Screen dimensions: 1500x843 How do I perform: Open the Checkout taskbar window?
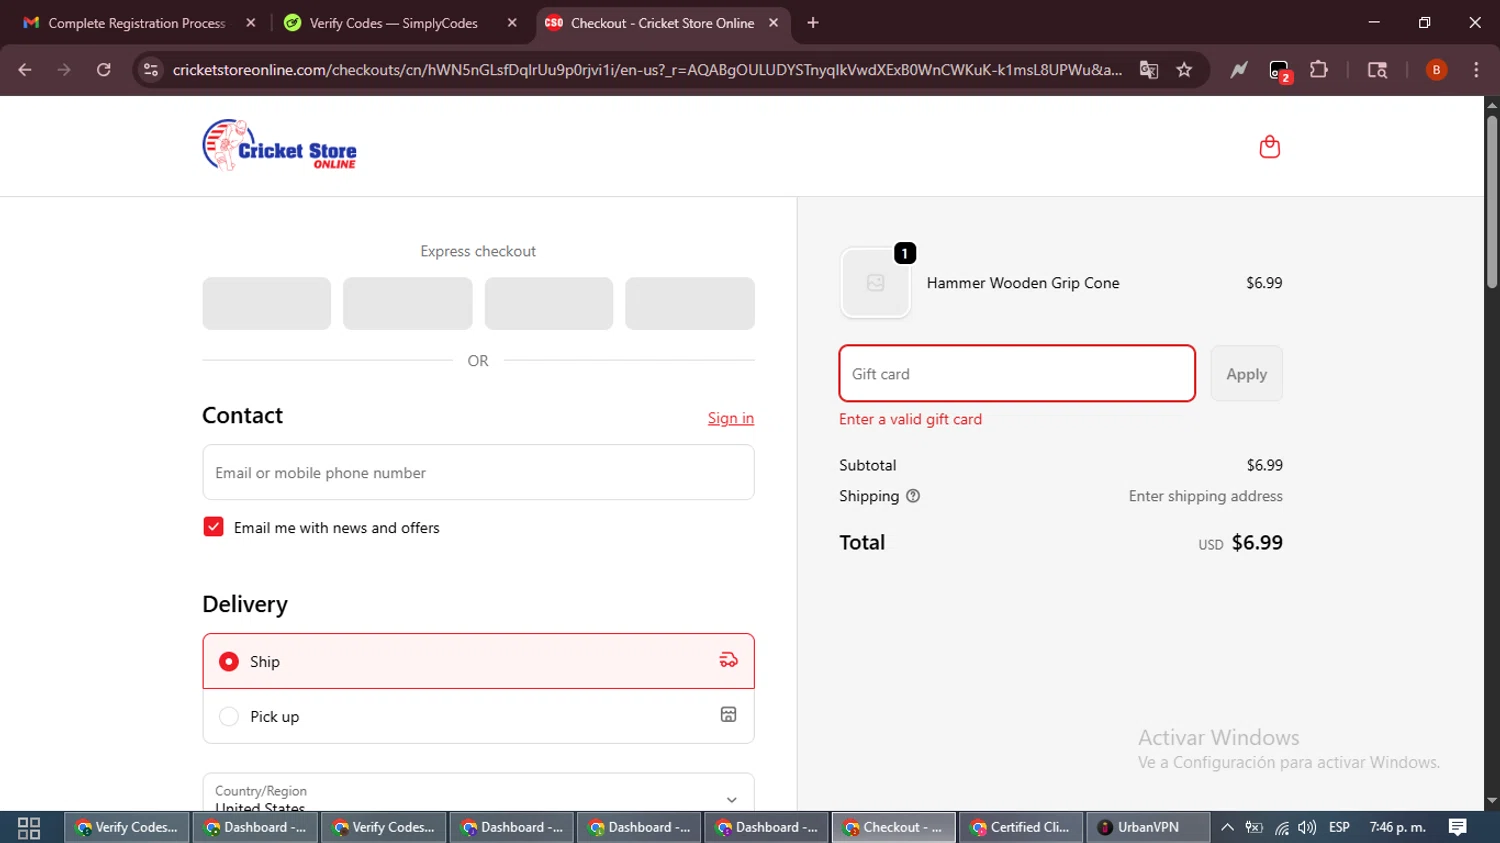coord(893,827)
